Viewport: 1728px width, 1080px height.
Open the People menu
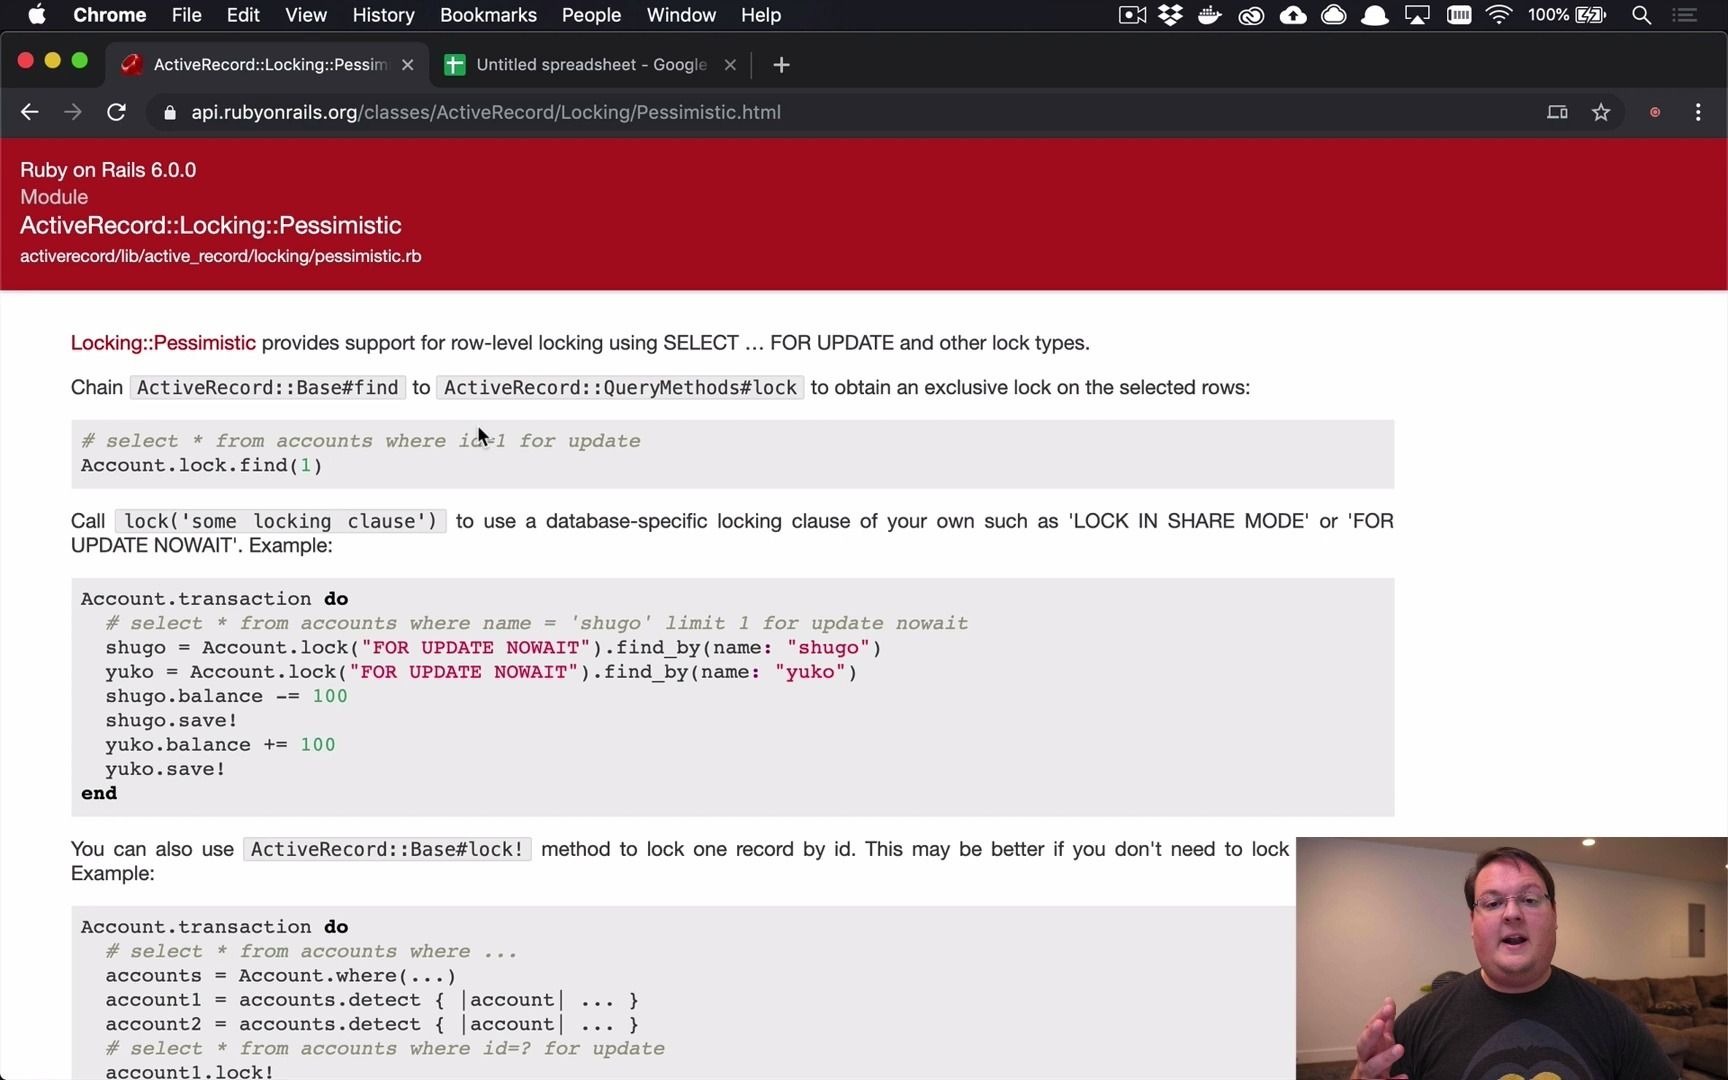[x=591, y=15]
